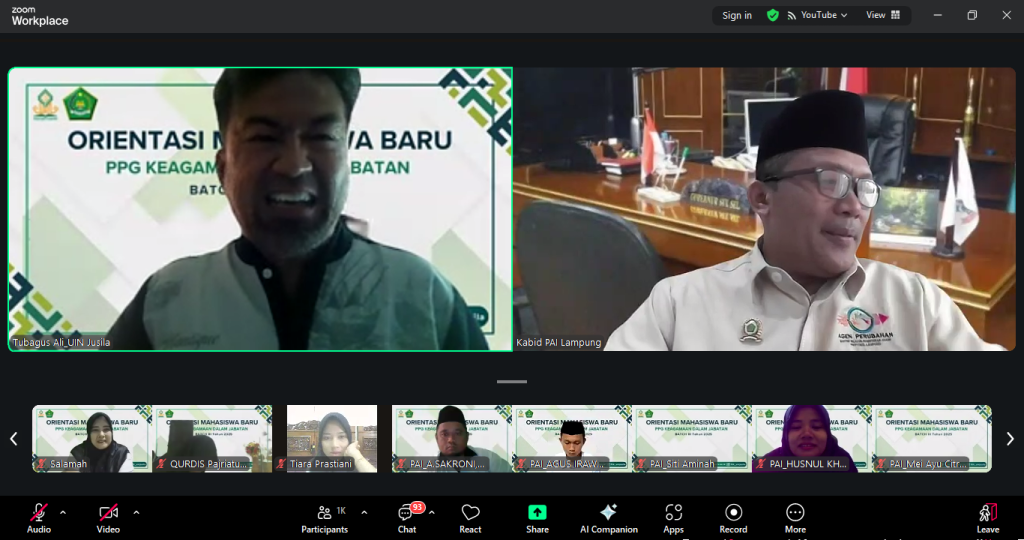1024x540 pixels.
Task: Open the Participants panel
Action: [325, 517]
